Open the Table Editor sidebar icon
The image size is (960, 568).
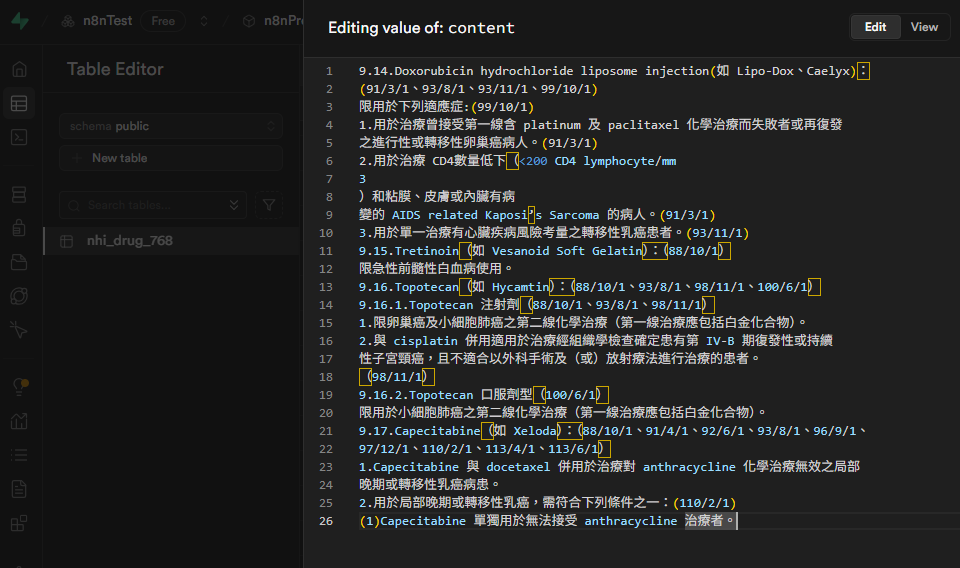pyautogui.click(x=19, y=103)
